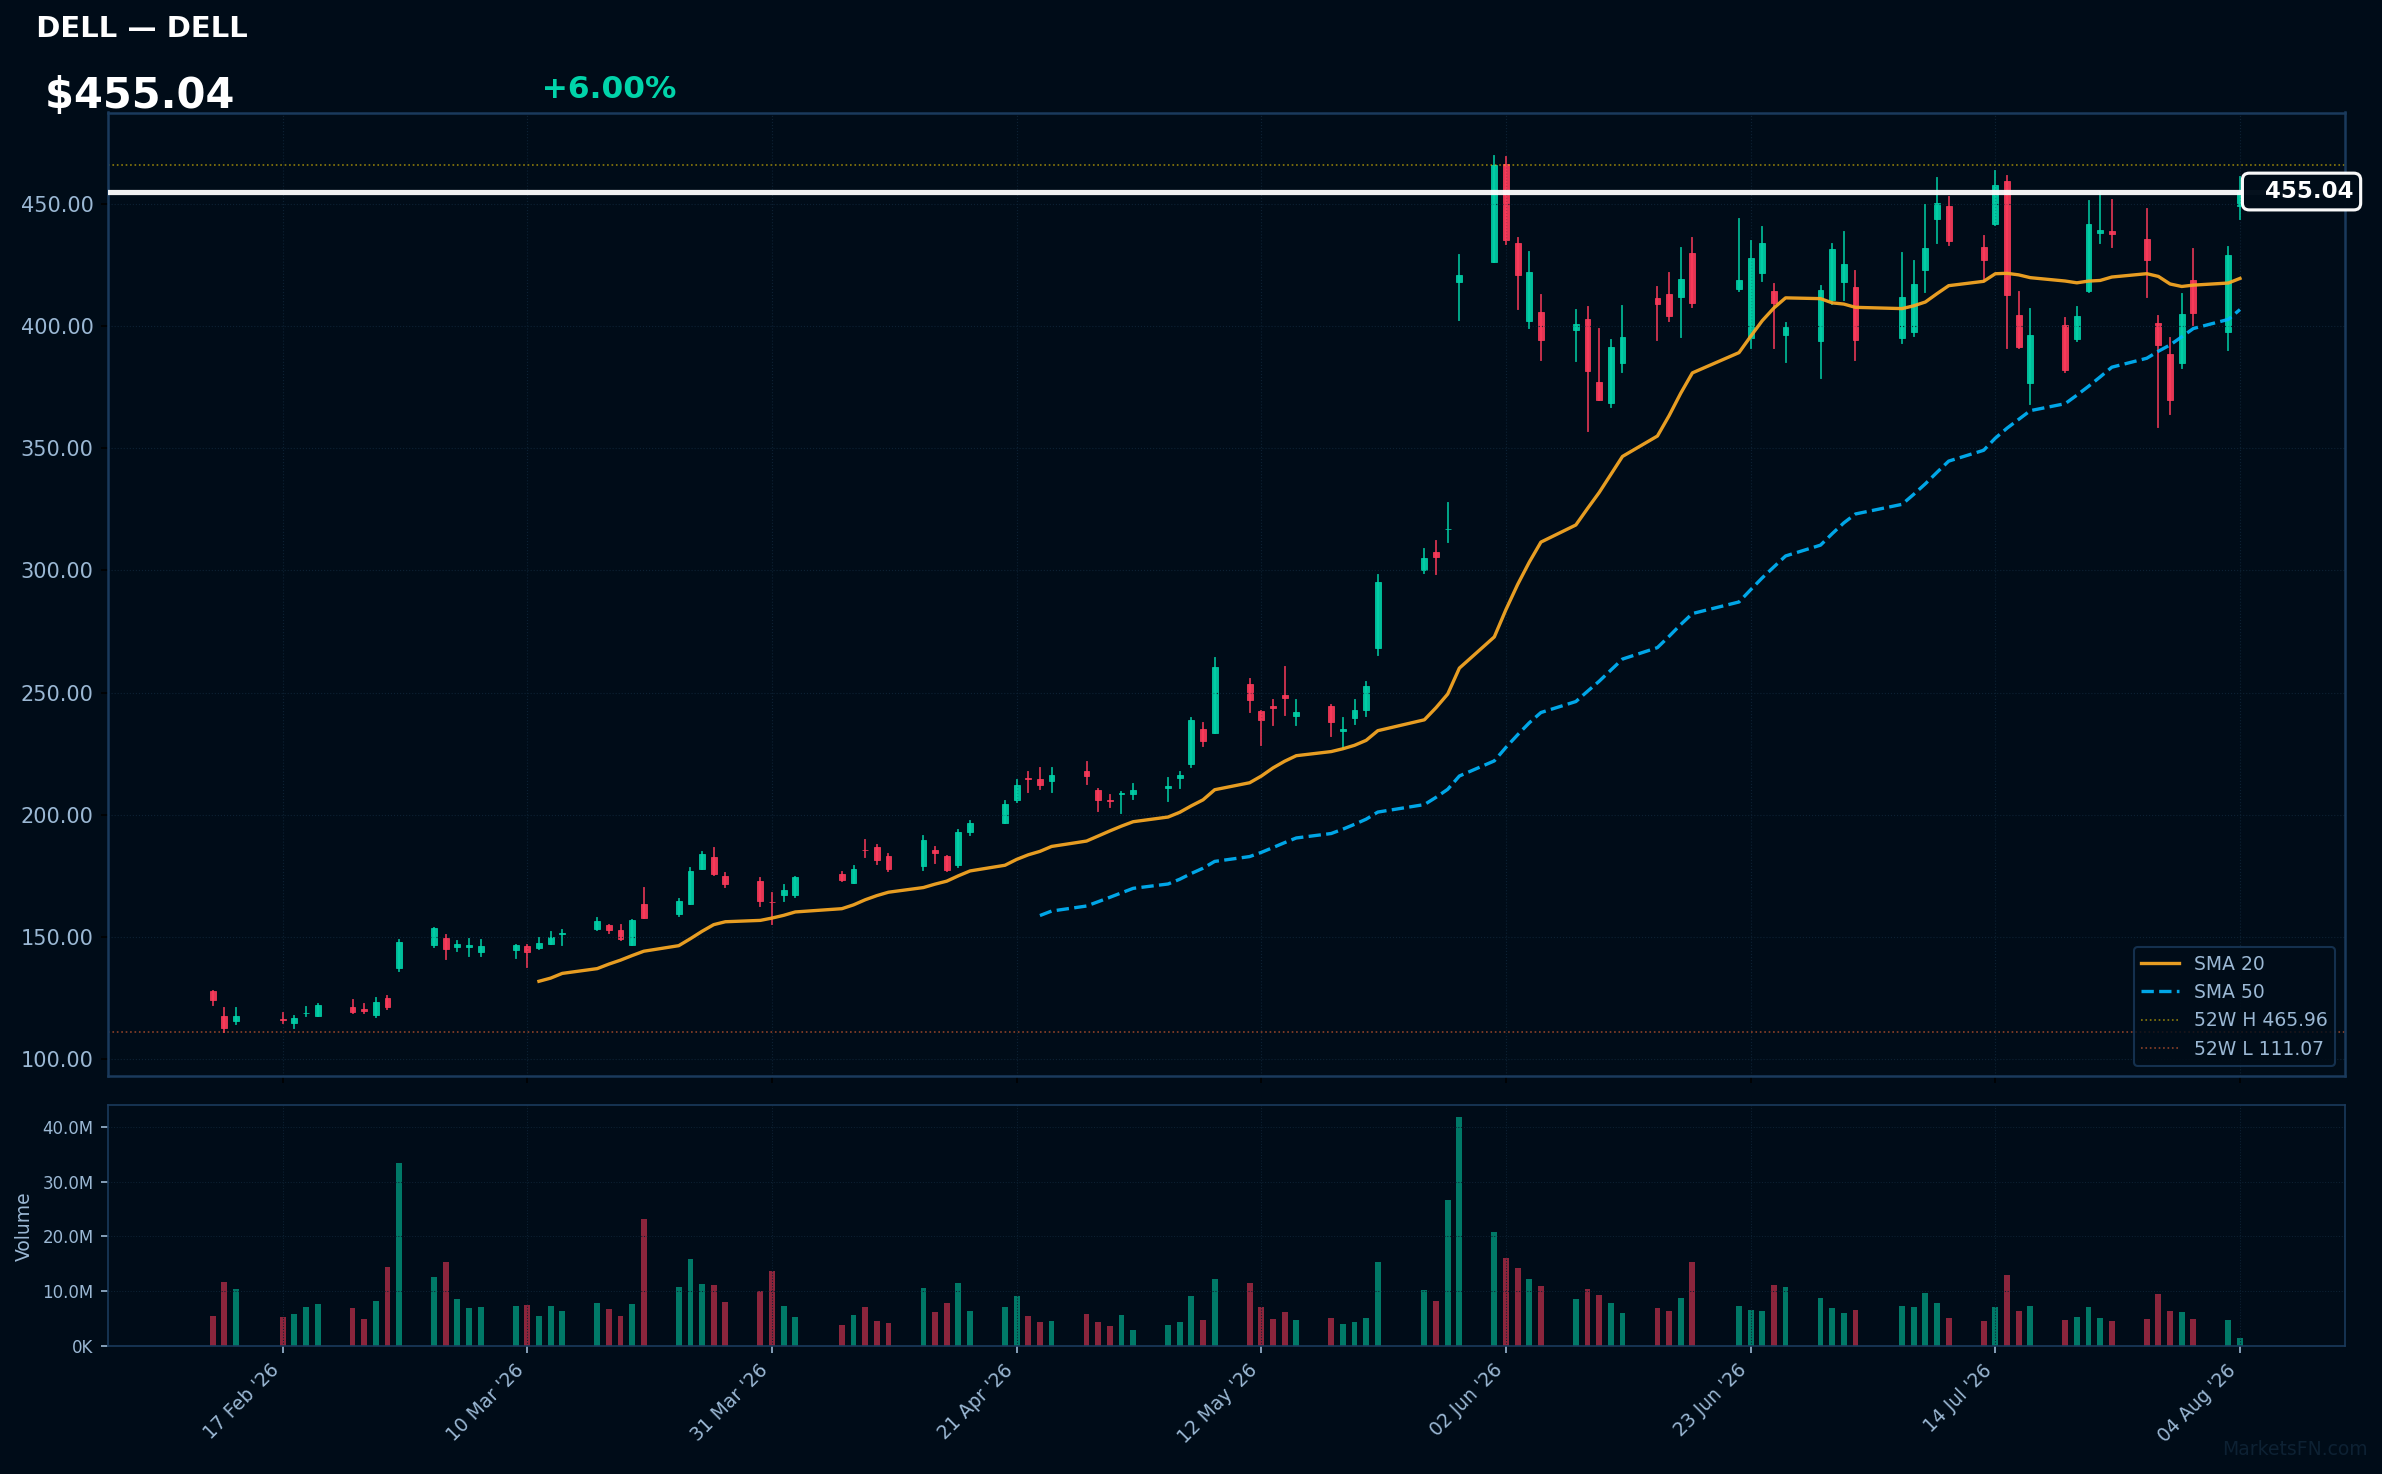Click the 300.00 price axis label
The height and width of the screenshot is (1474, 2382).
click(57, 570)
